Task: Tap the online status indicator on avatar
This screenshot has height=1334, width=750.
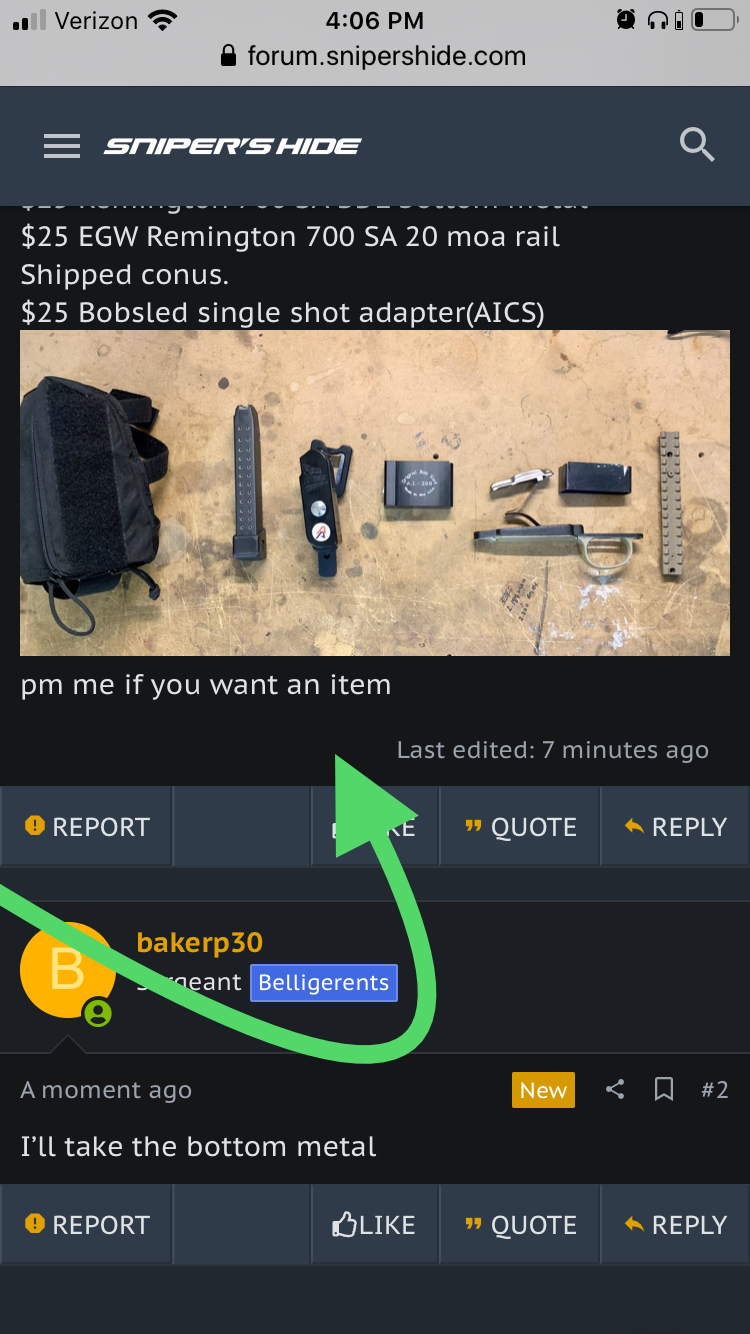Action: [97, 1013]
